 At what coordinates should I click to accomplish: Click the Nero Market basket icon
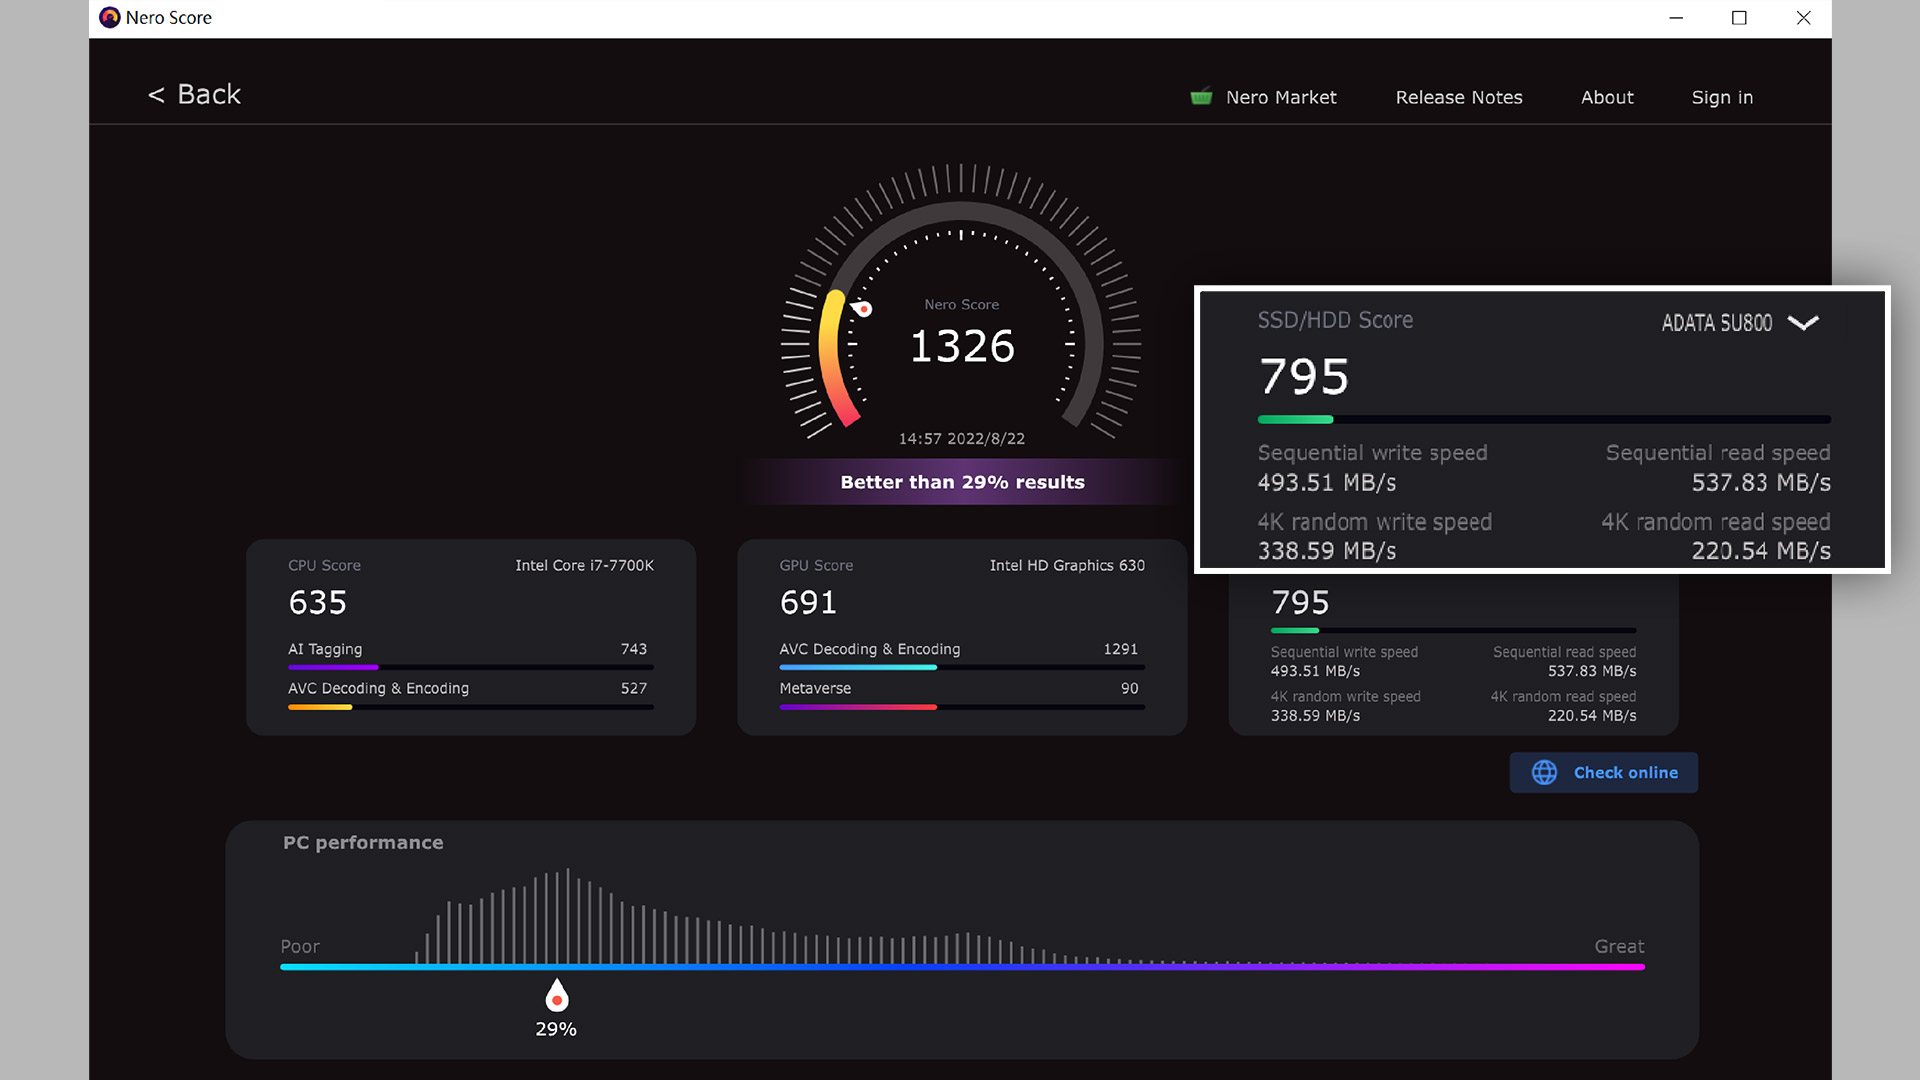tap(1201, 96)
